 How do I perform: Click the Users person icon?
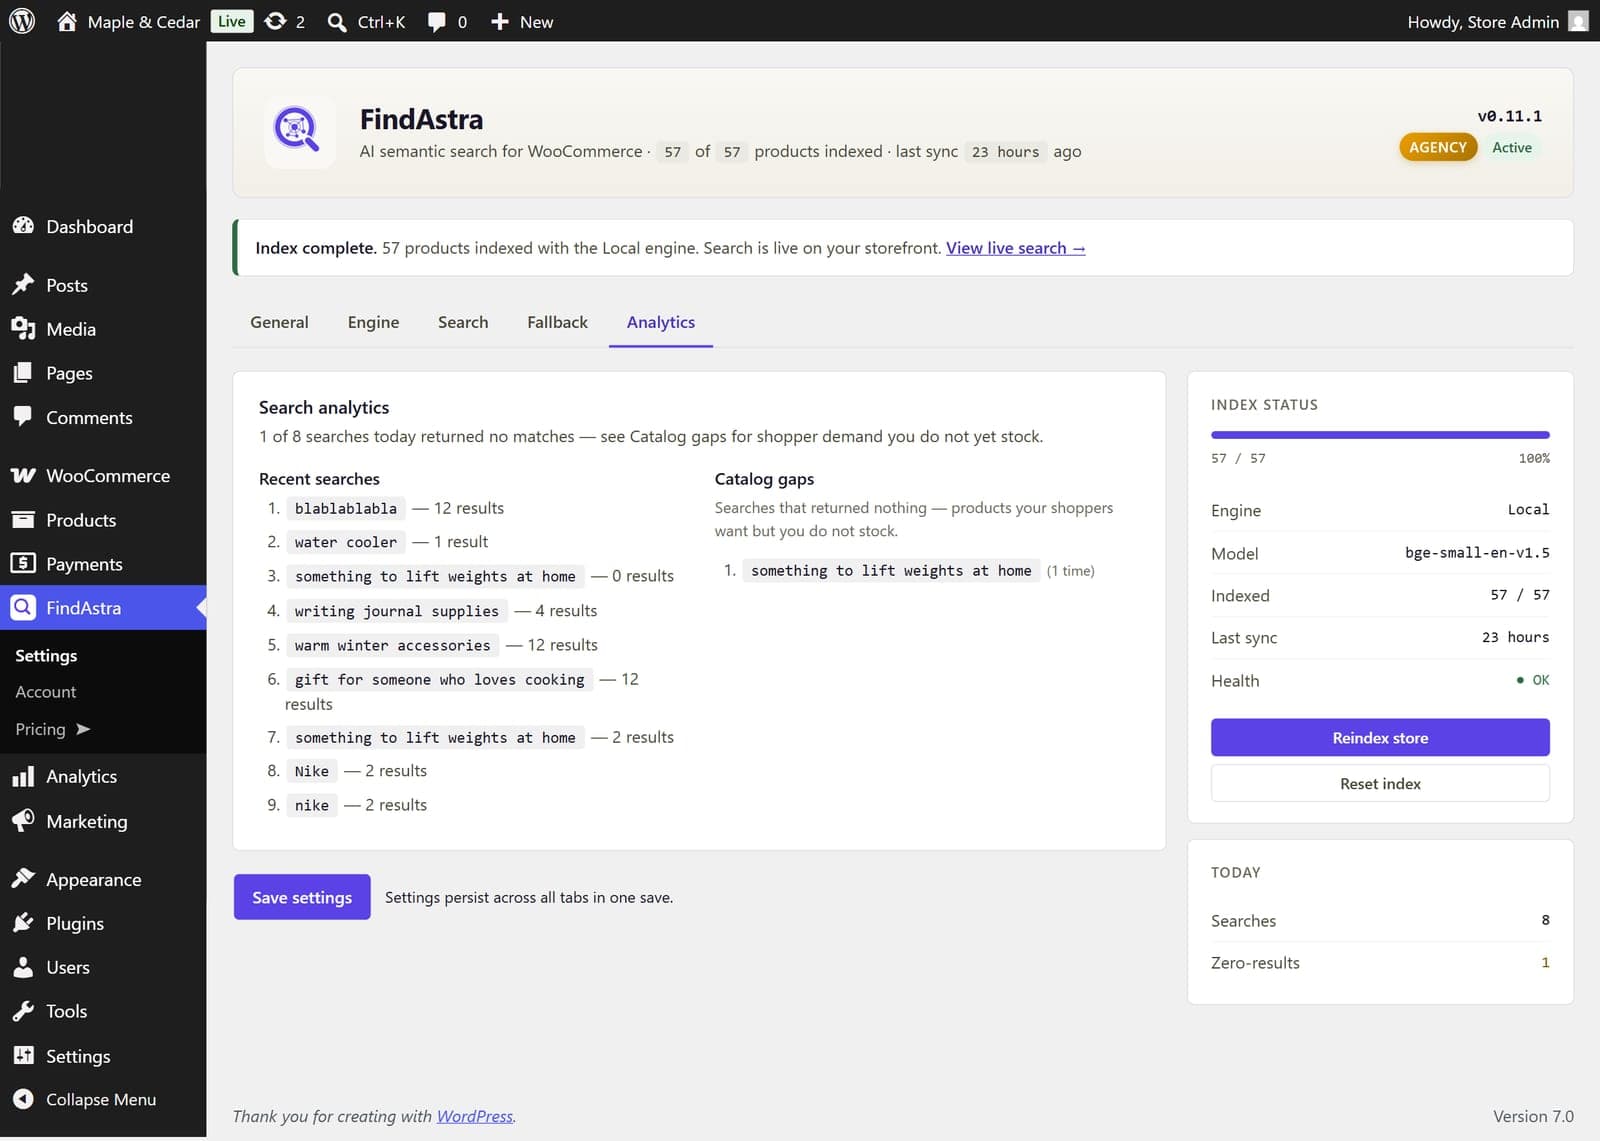(23, 967)
